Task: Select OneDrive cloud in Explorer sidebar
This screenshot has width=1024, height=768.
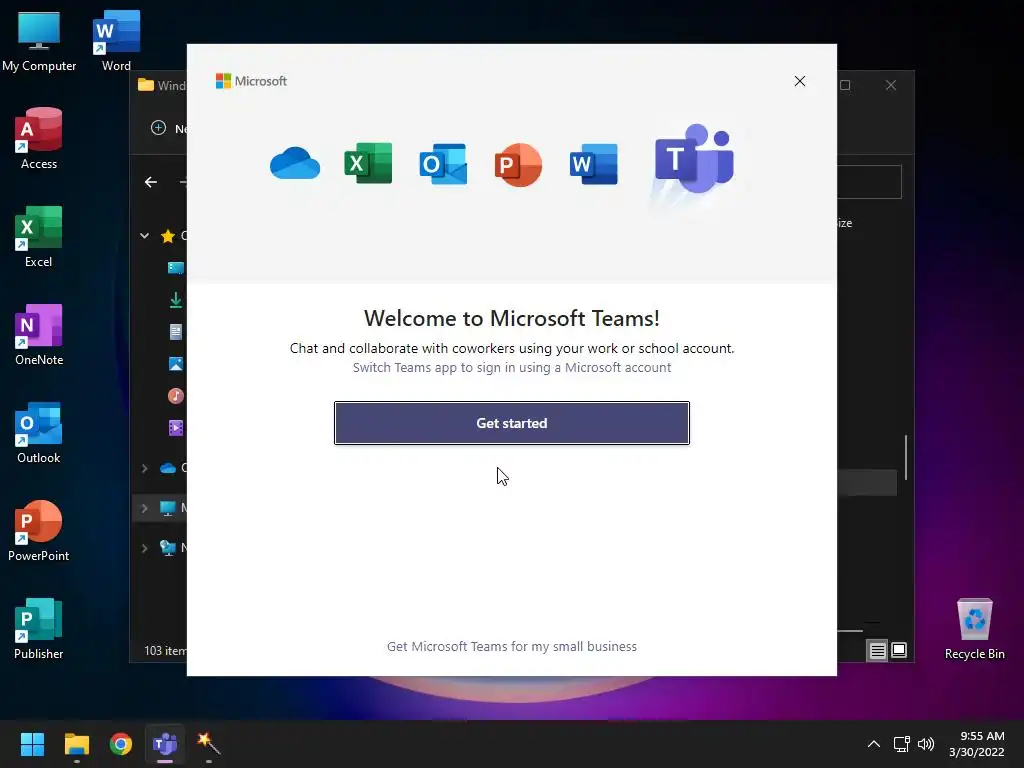Action: 168,468
